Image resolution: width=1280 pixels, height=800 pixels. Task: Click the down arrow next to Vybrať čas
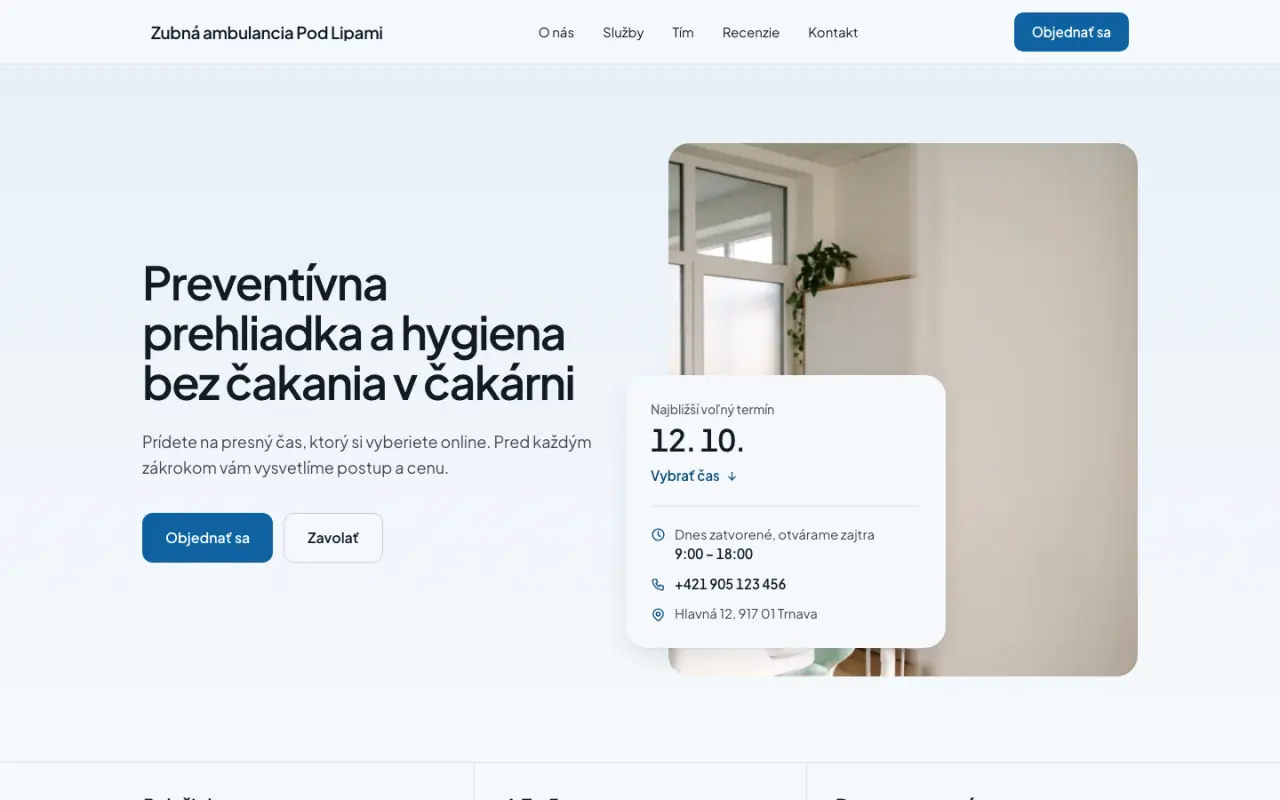(x=732, y=476)
